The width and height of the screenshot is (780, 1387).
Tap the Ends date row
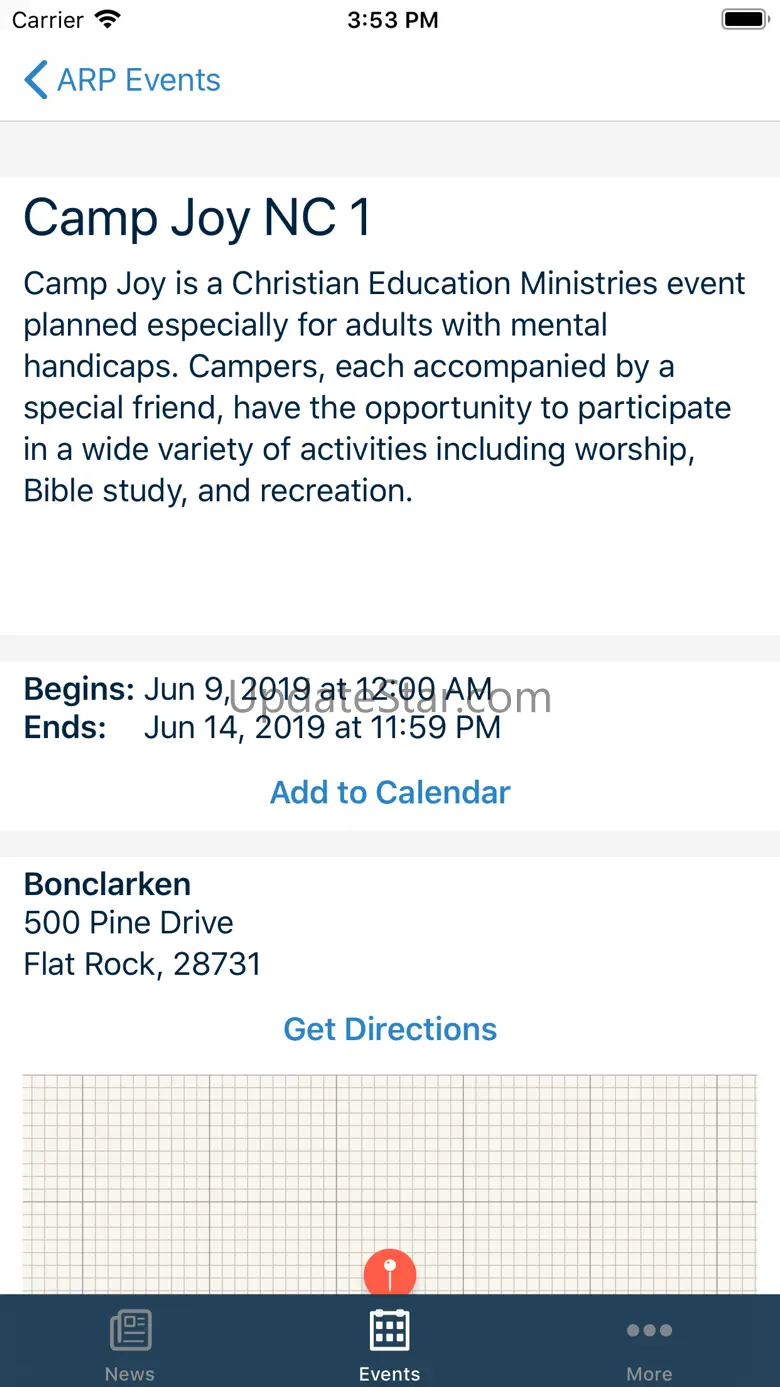point(262,727)
